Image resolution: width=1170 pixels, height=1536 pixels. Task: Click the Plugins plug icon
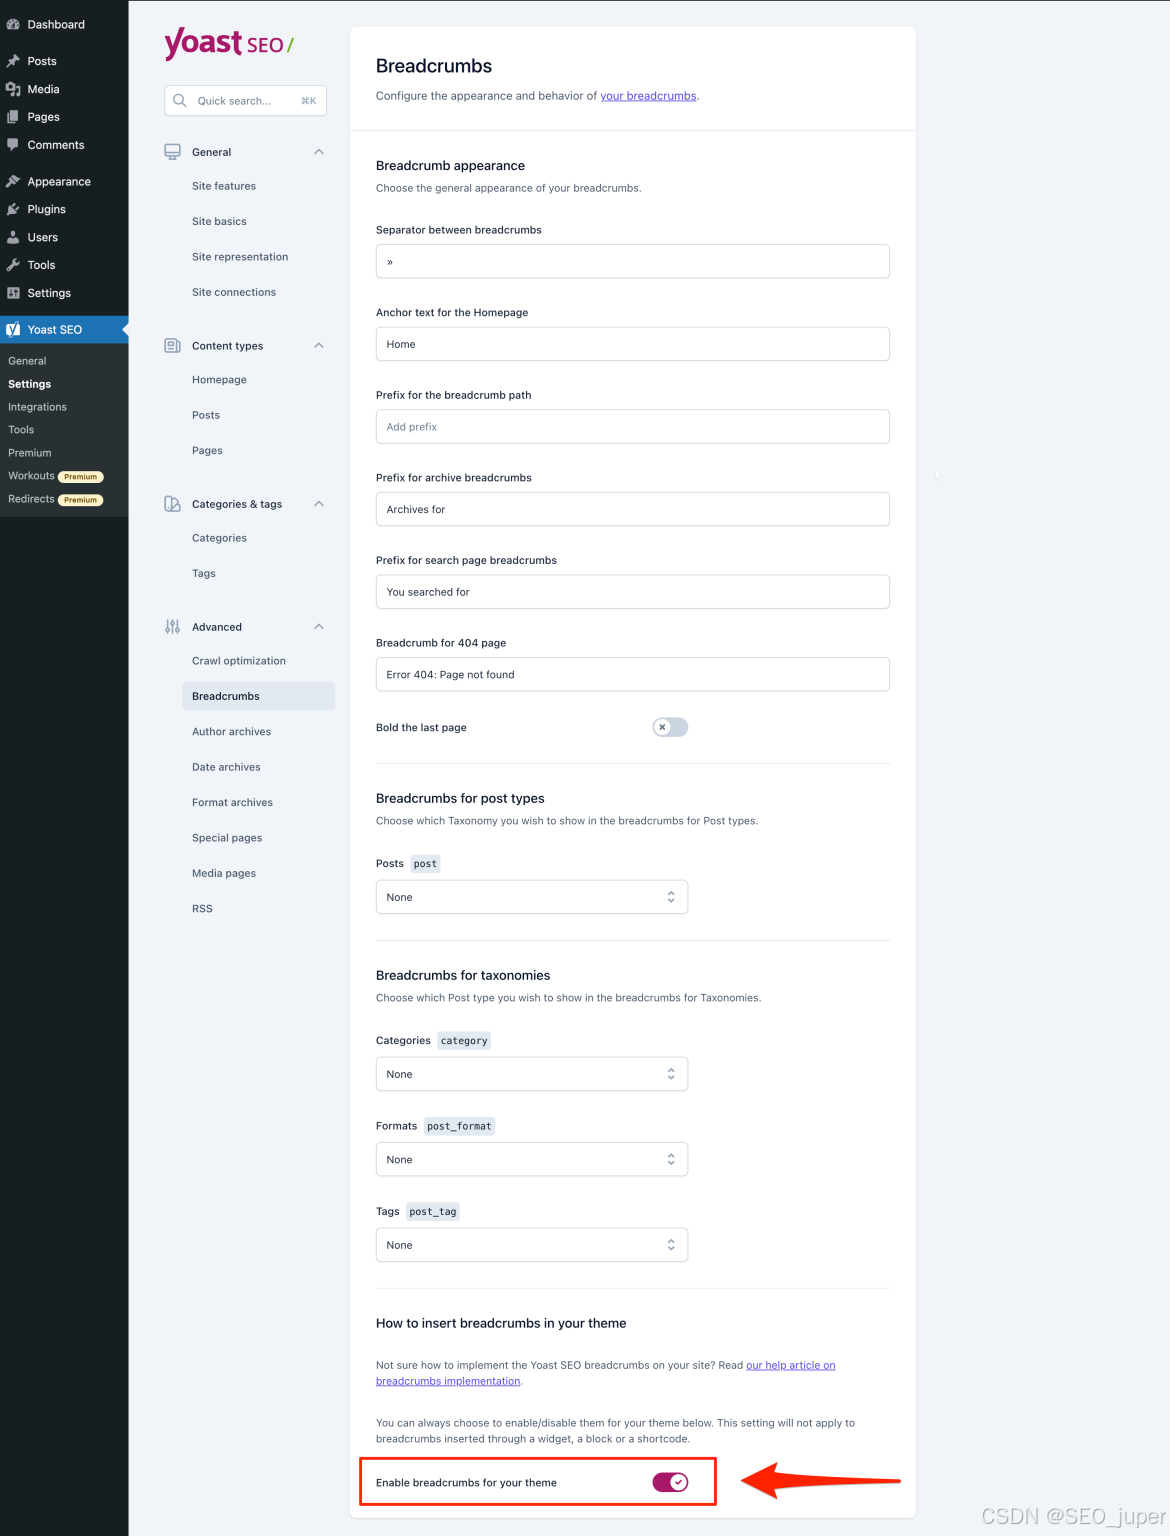point(13,209)
